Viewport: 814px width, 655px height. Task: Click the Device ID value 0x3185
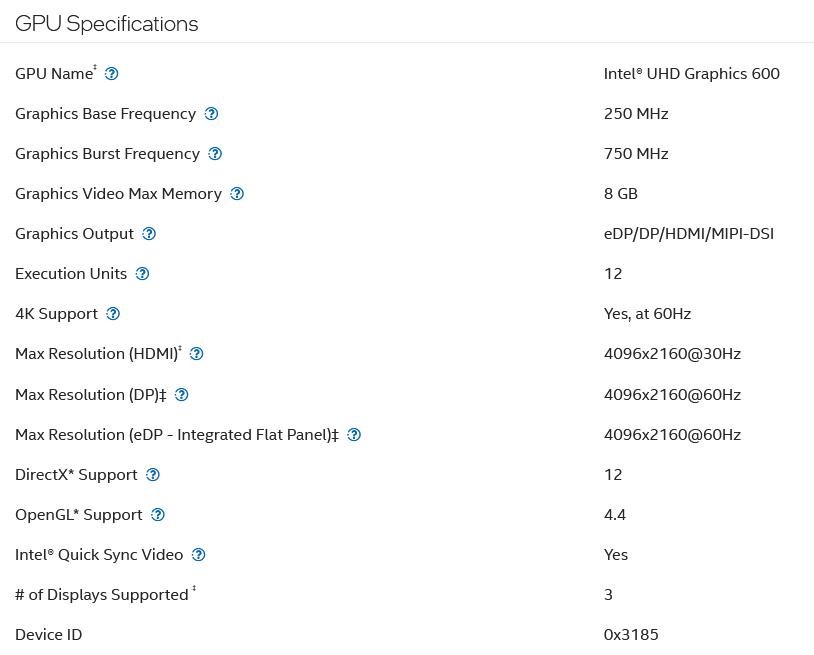tap(631, 635)
